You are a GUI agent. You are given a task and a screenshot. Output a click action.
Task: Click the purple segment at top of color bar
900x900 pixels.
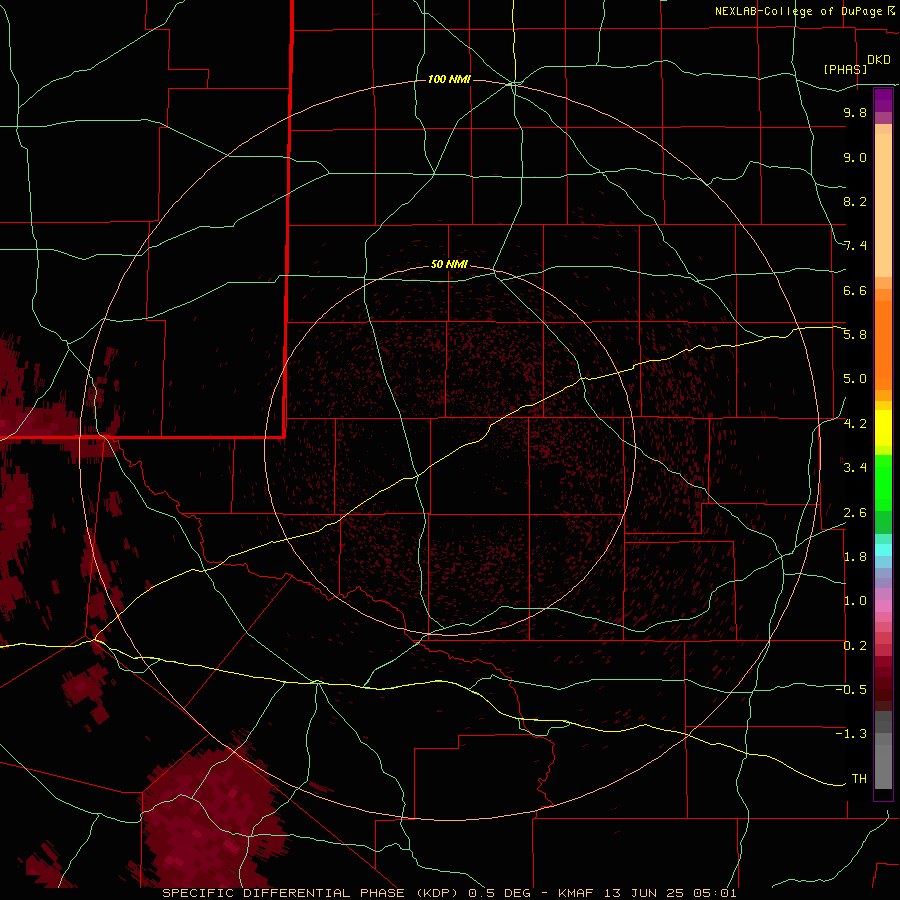883,101
